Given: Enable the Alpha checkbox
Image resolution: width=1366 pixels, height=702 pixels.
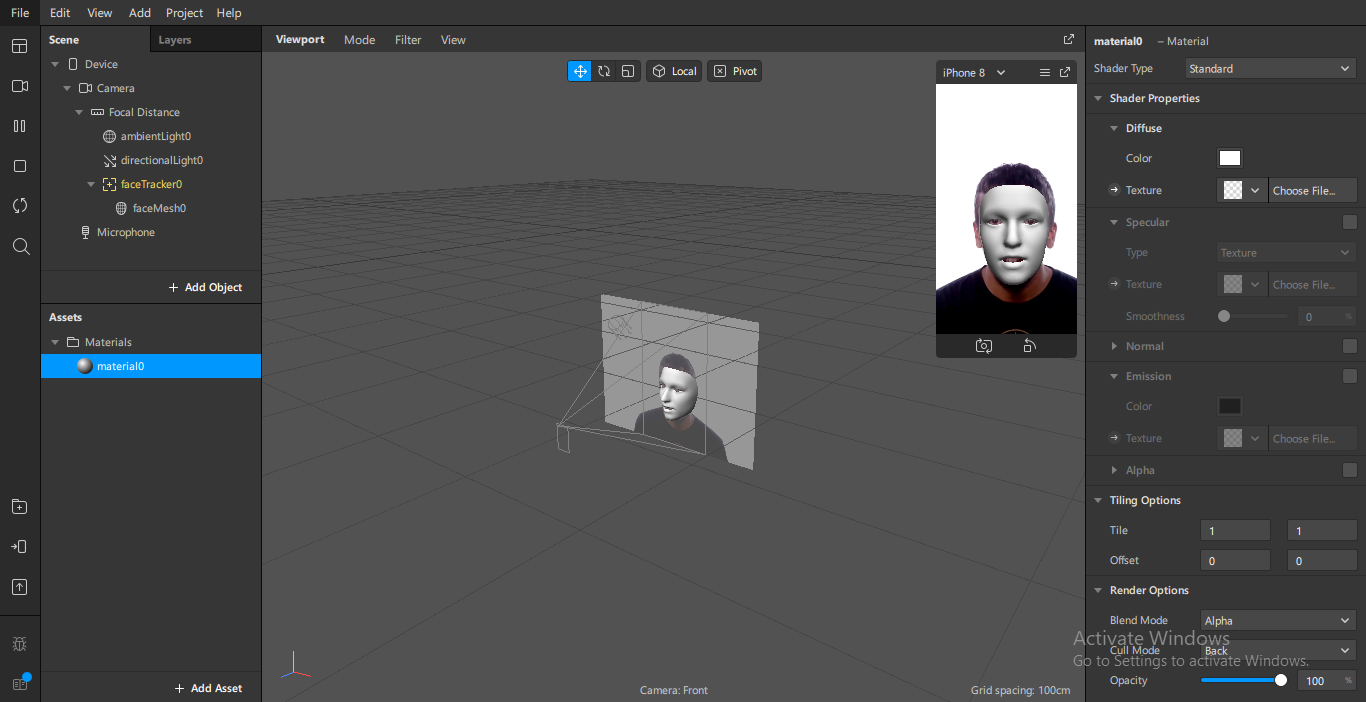Looking at the screenshot, I should (1349, 470).
